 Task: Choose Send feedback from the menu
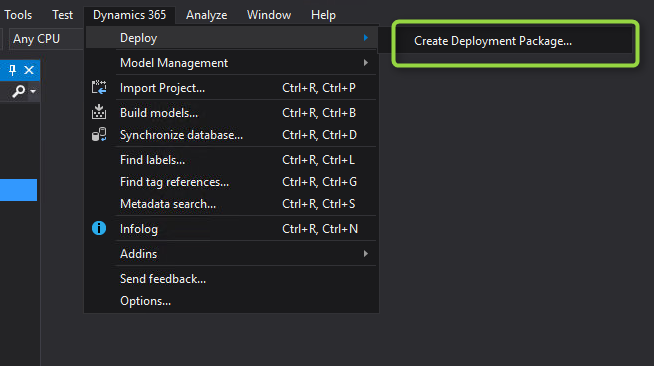tap(231, 278)
